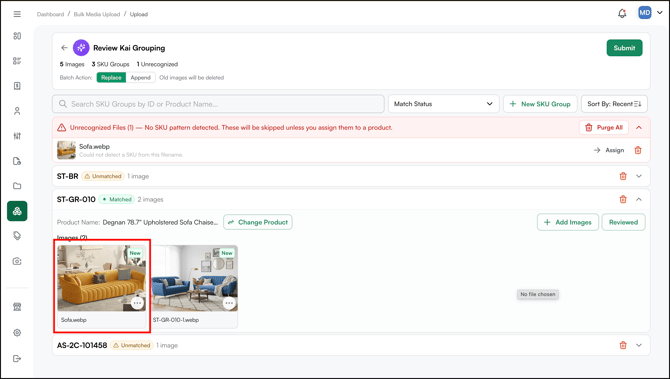Expand the AS-2C-101458 group
The width and height of the screenshot is (670, 379).
click(x=639, y=345)
